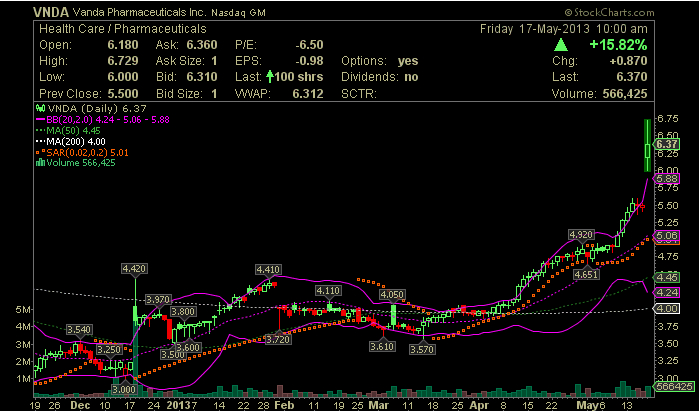Click the 2013 year label on date axis

181,406
